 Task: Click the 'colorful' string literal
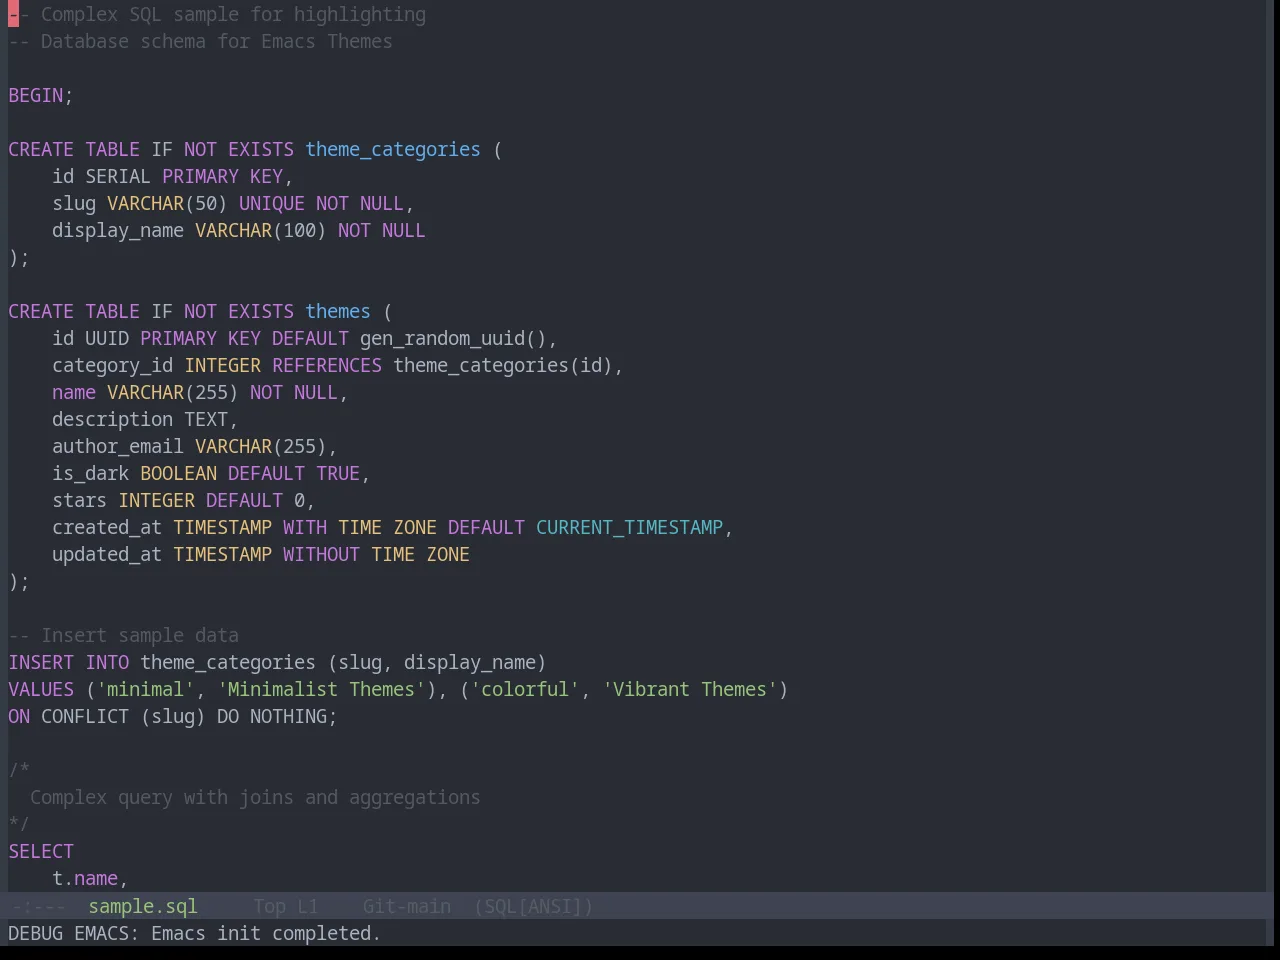pyautogui.click(x=525, y=689)
